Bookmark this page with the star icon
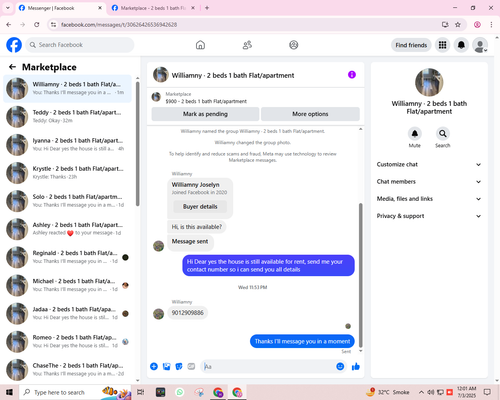500x400 pixels. tap(458, 24)
